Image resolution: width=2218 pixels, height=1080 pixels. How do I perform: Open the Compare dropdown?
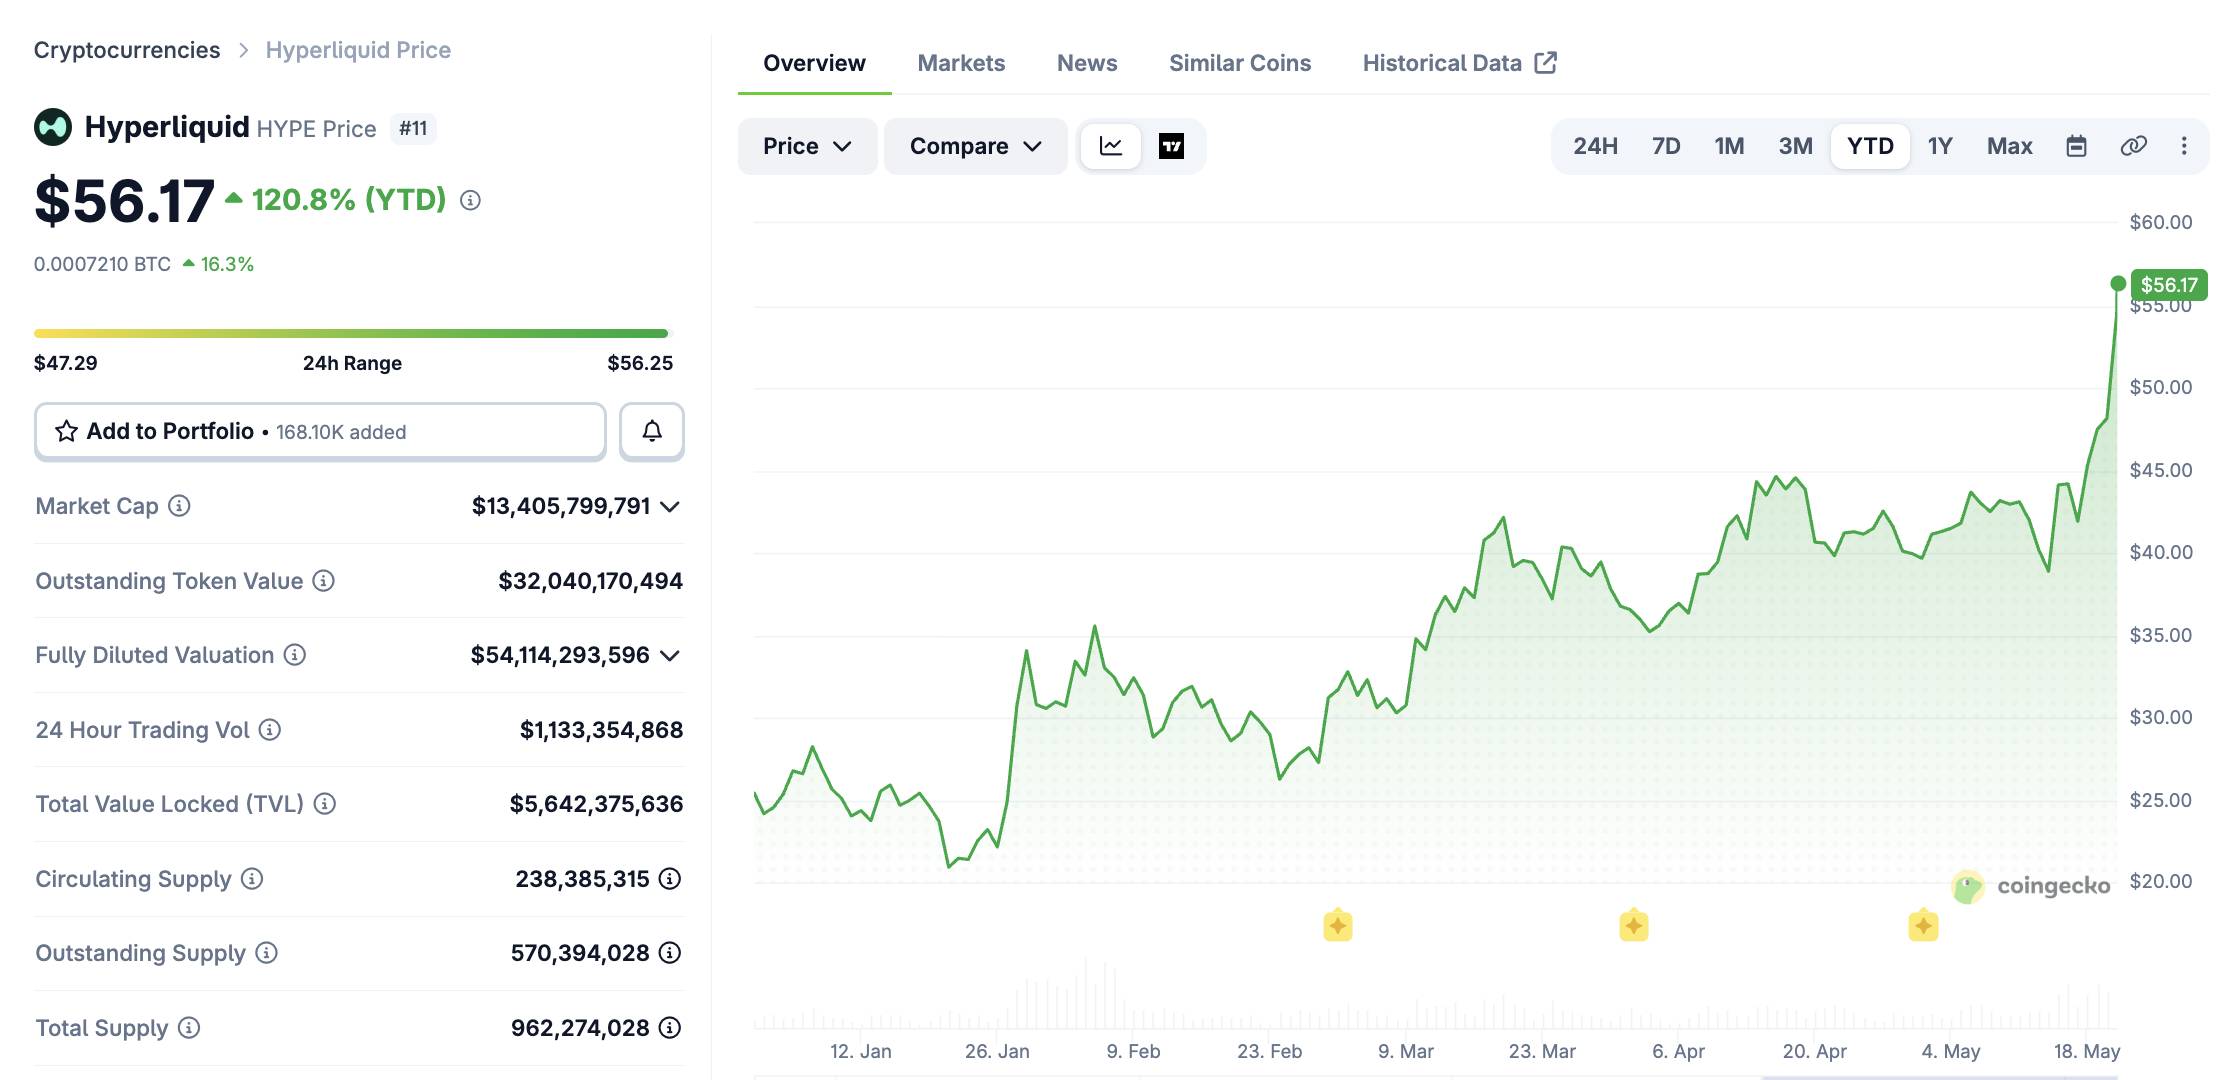point(975,146)
